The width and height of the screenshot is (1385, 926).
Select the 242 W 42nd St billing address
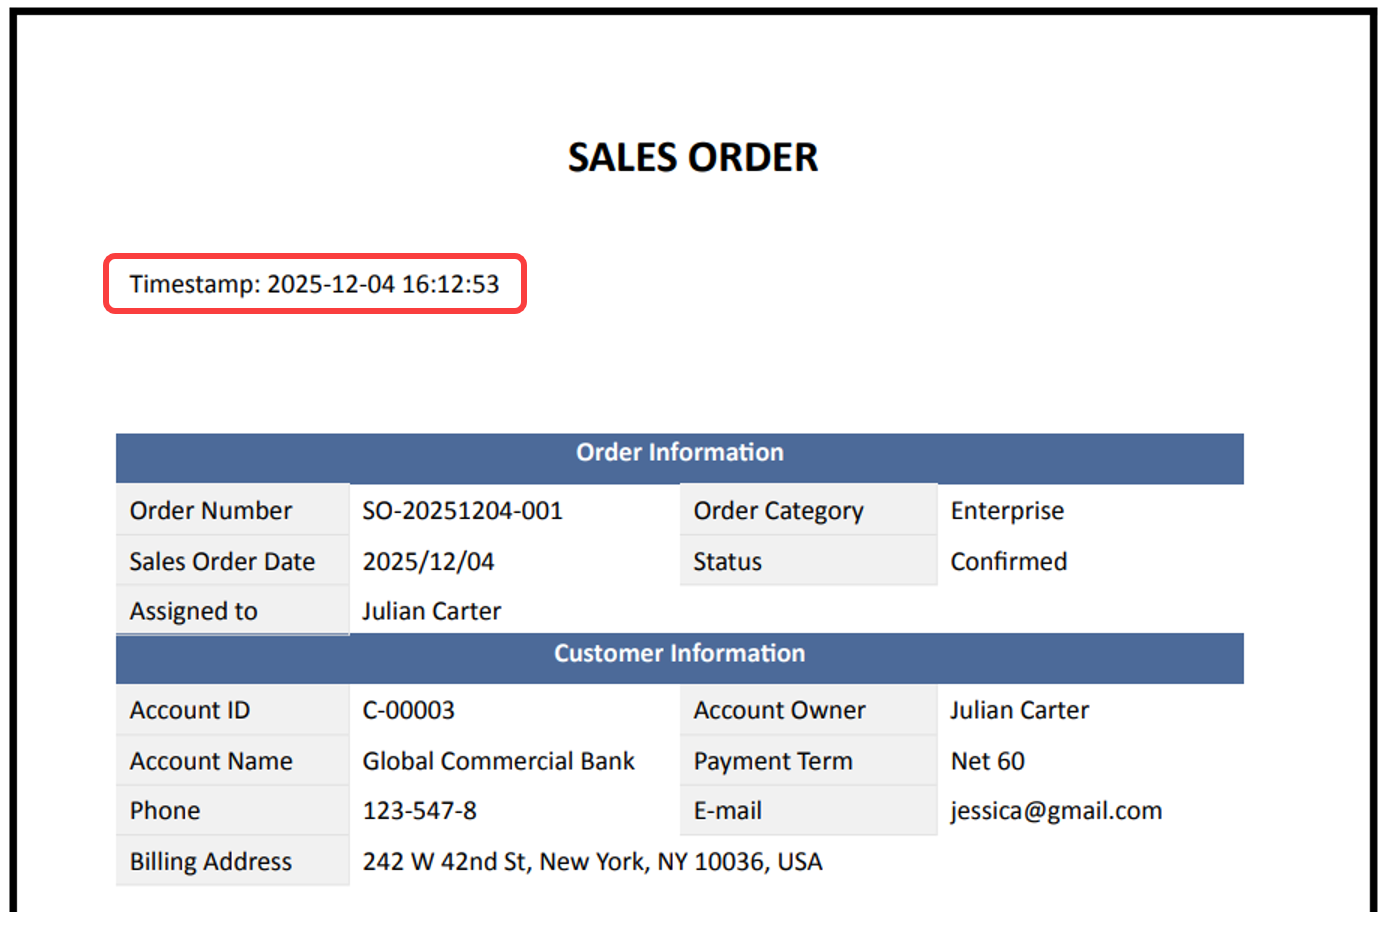(x=592, y=862)
